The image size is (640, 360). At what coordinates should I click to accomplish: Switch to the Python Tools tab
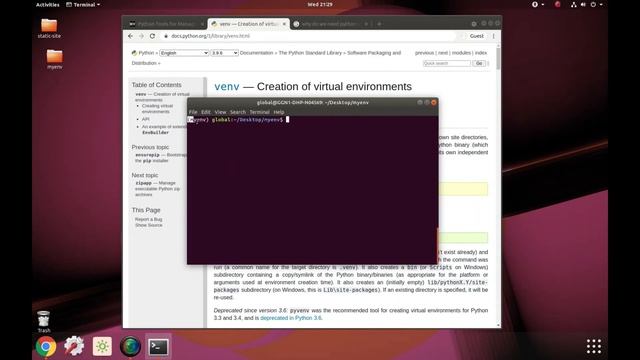[165, 24]
